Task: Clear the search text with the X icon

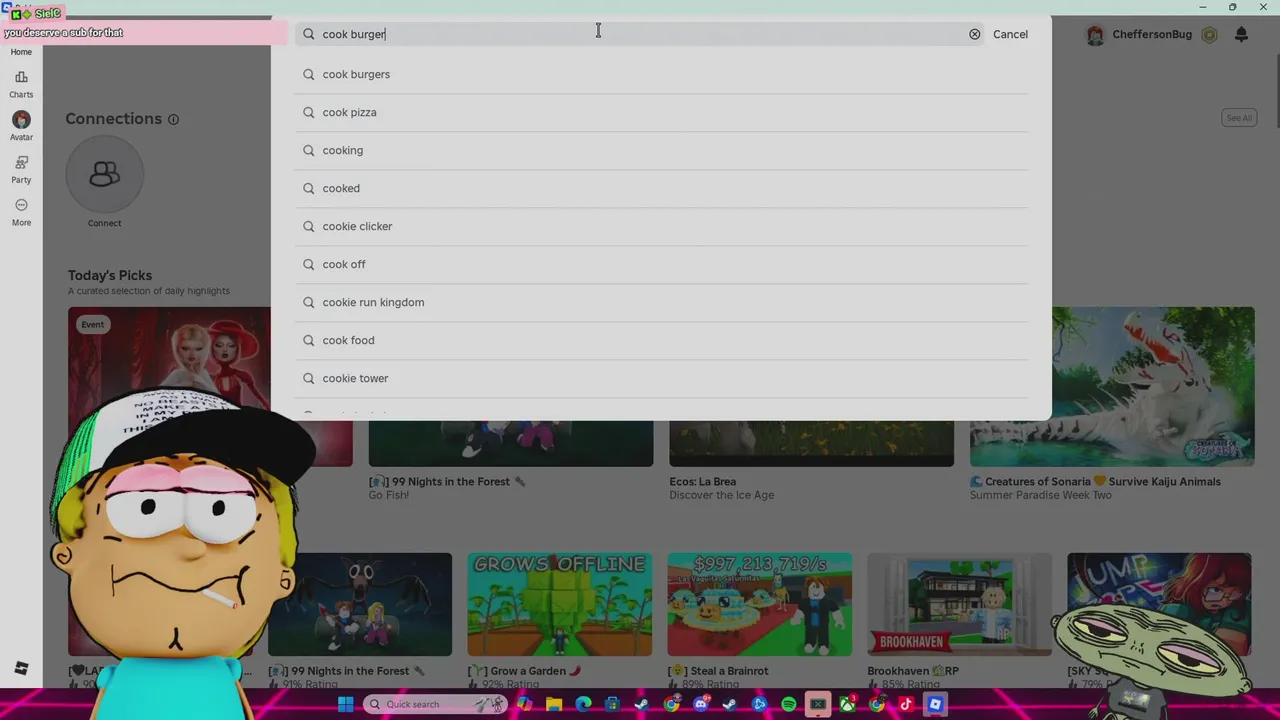Action: click(974, 34)
